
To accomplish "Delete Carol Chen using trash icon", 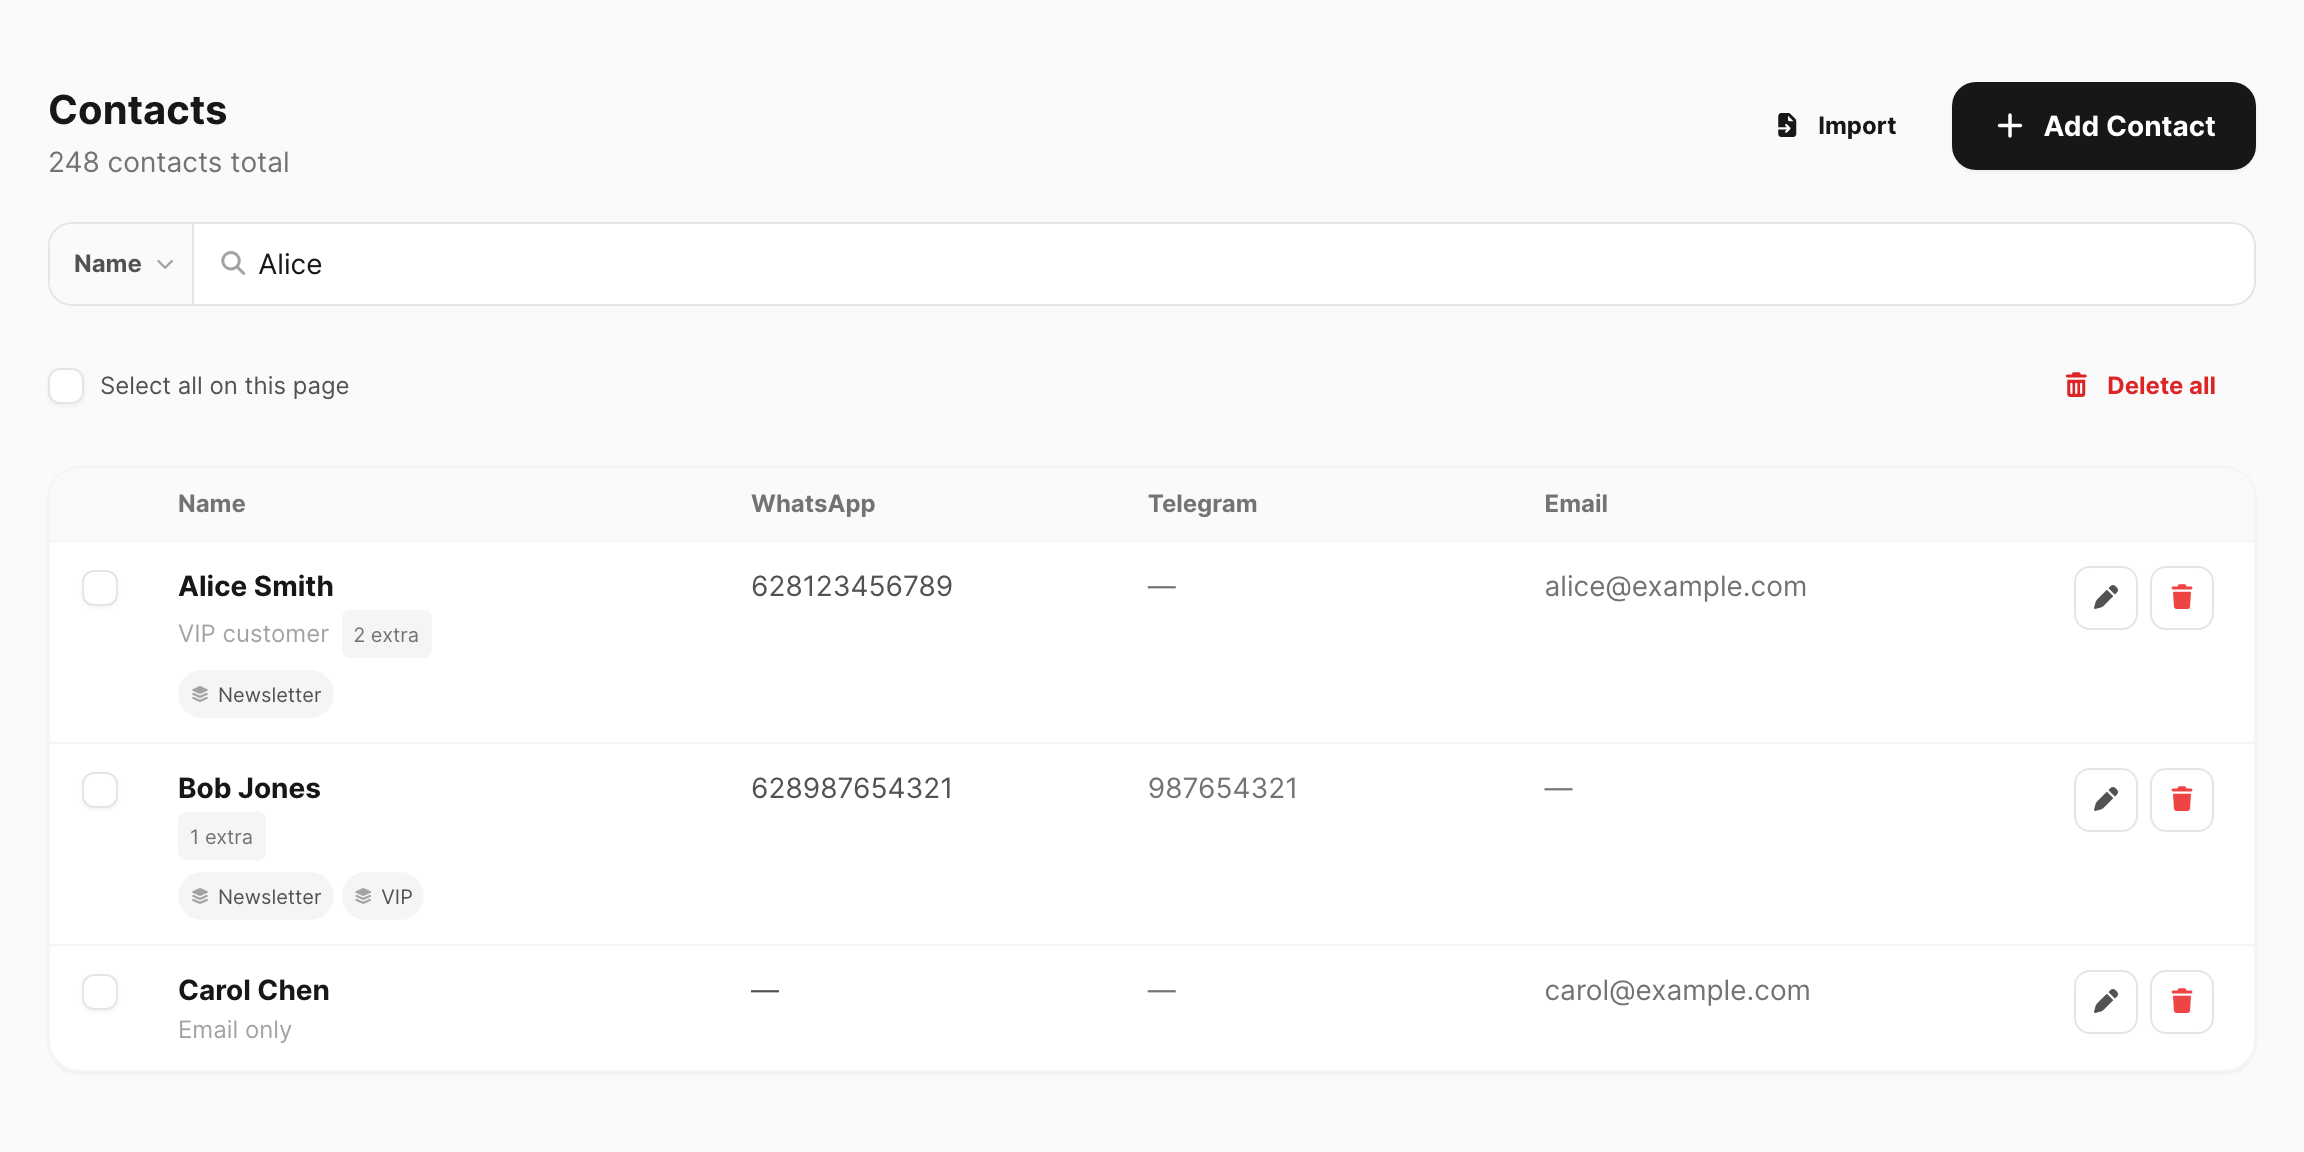I will point(2181,1002).
